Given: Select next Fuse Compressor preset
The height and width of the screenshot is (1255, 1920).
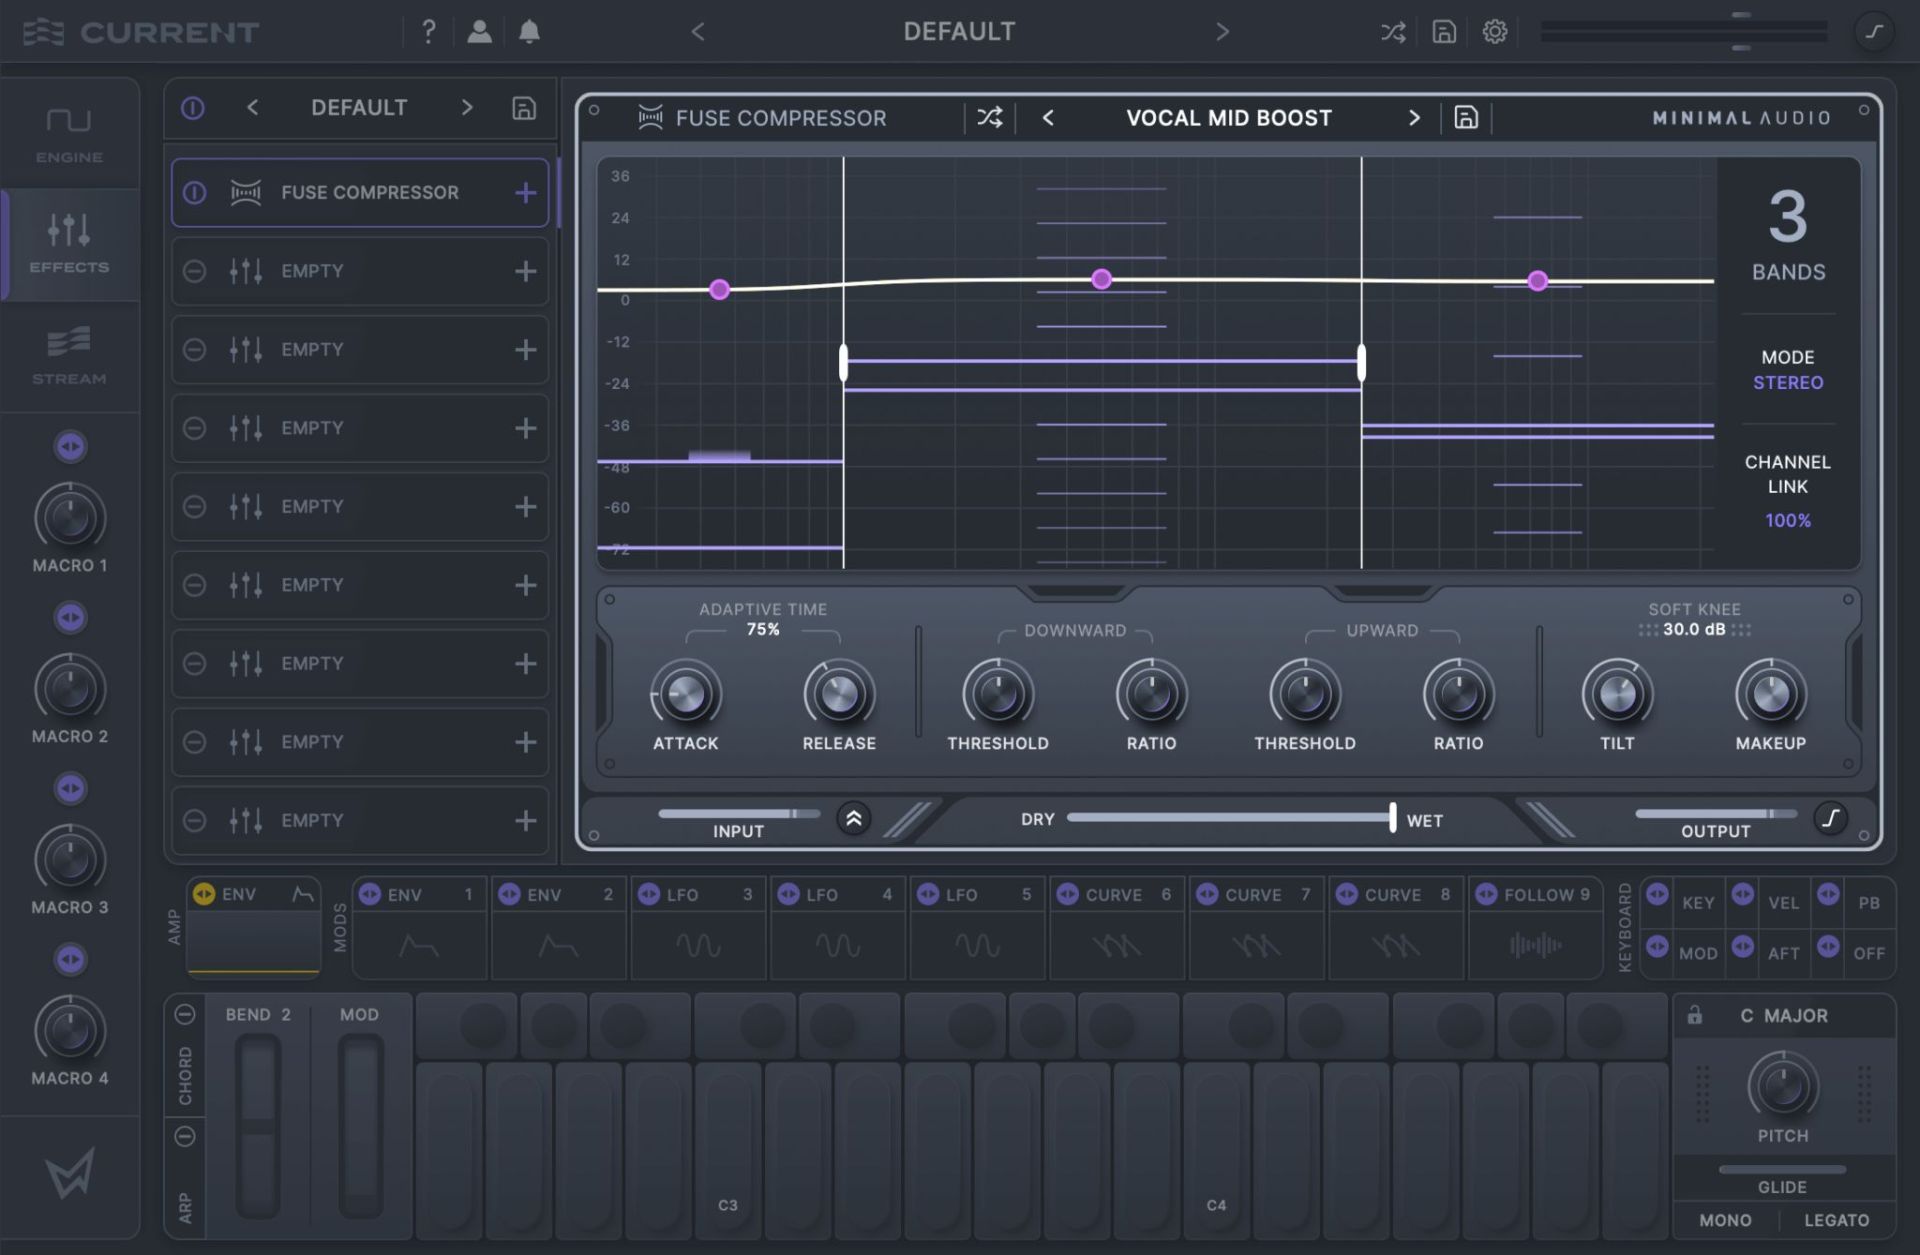Looking at the screenshot, I should tap(1414, 118).
